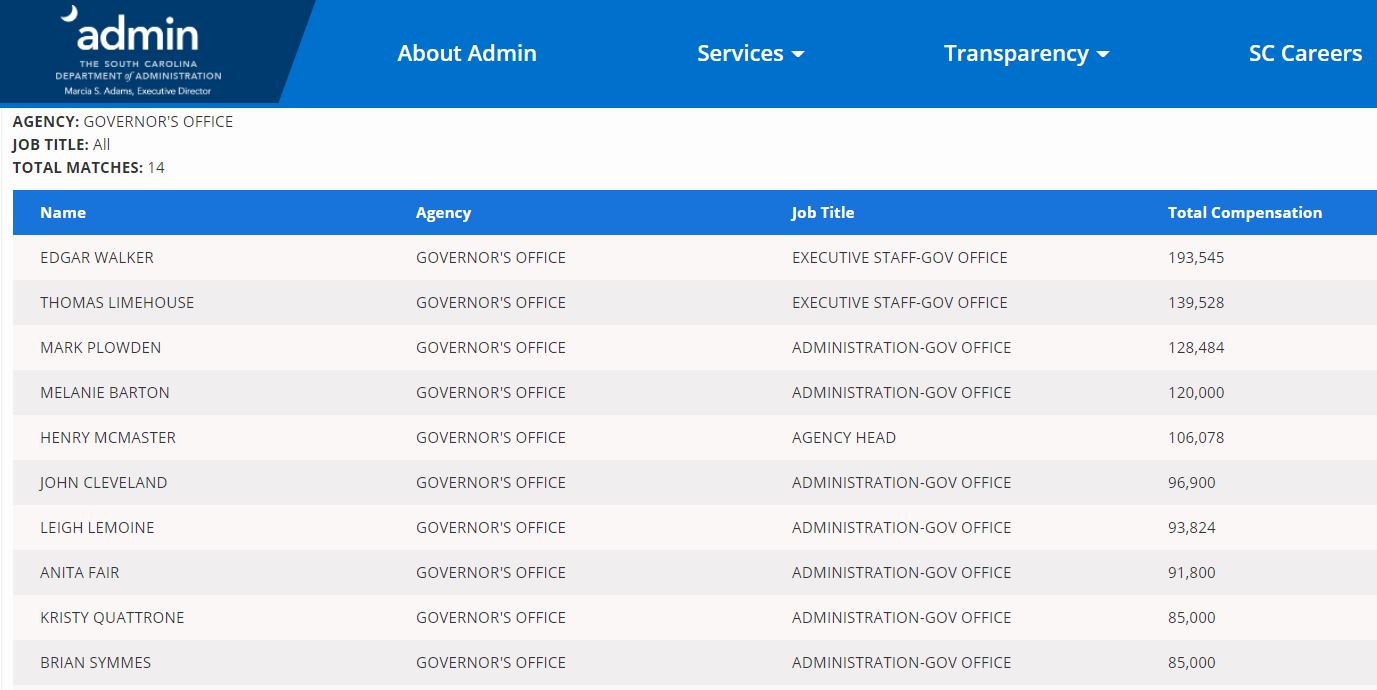
Task: Click compensation value 139,528
Action: (x=1196, y=302)
